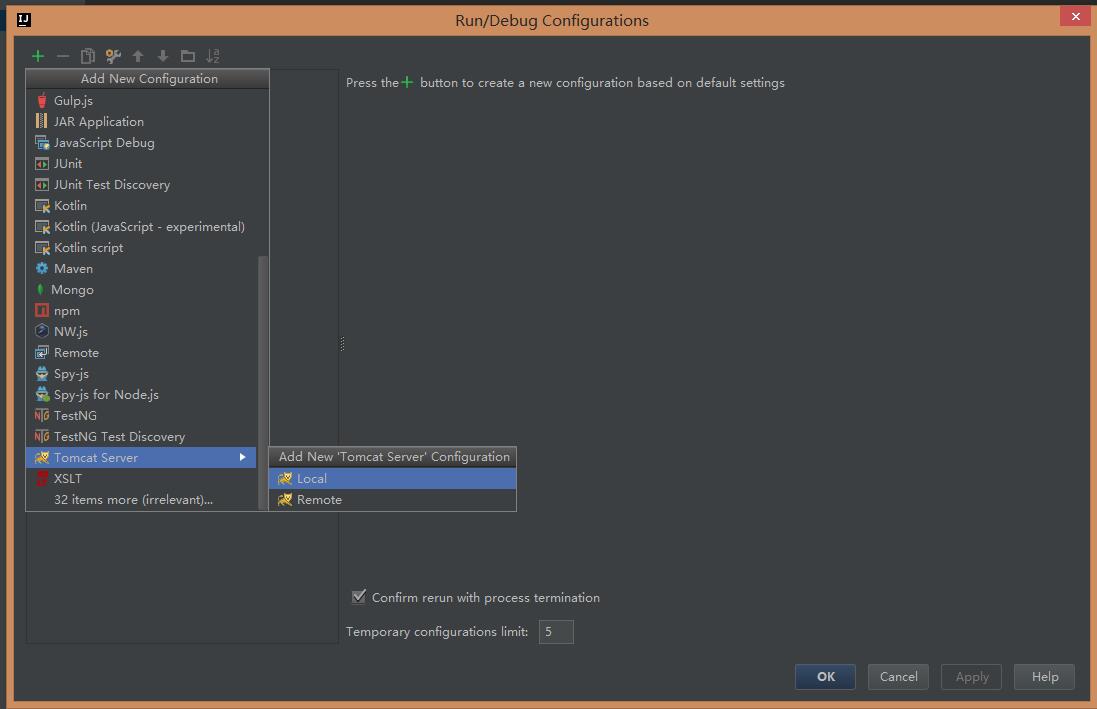Click the Add New Configuration popup header

[x=148, y=78]
